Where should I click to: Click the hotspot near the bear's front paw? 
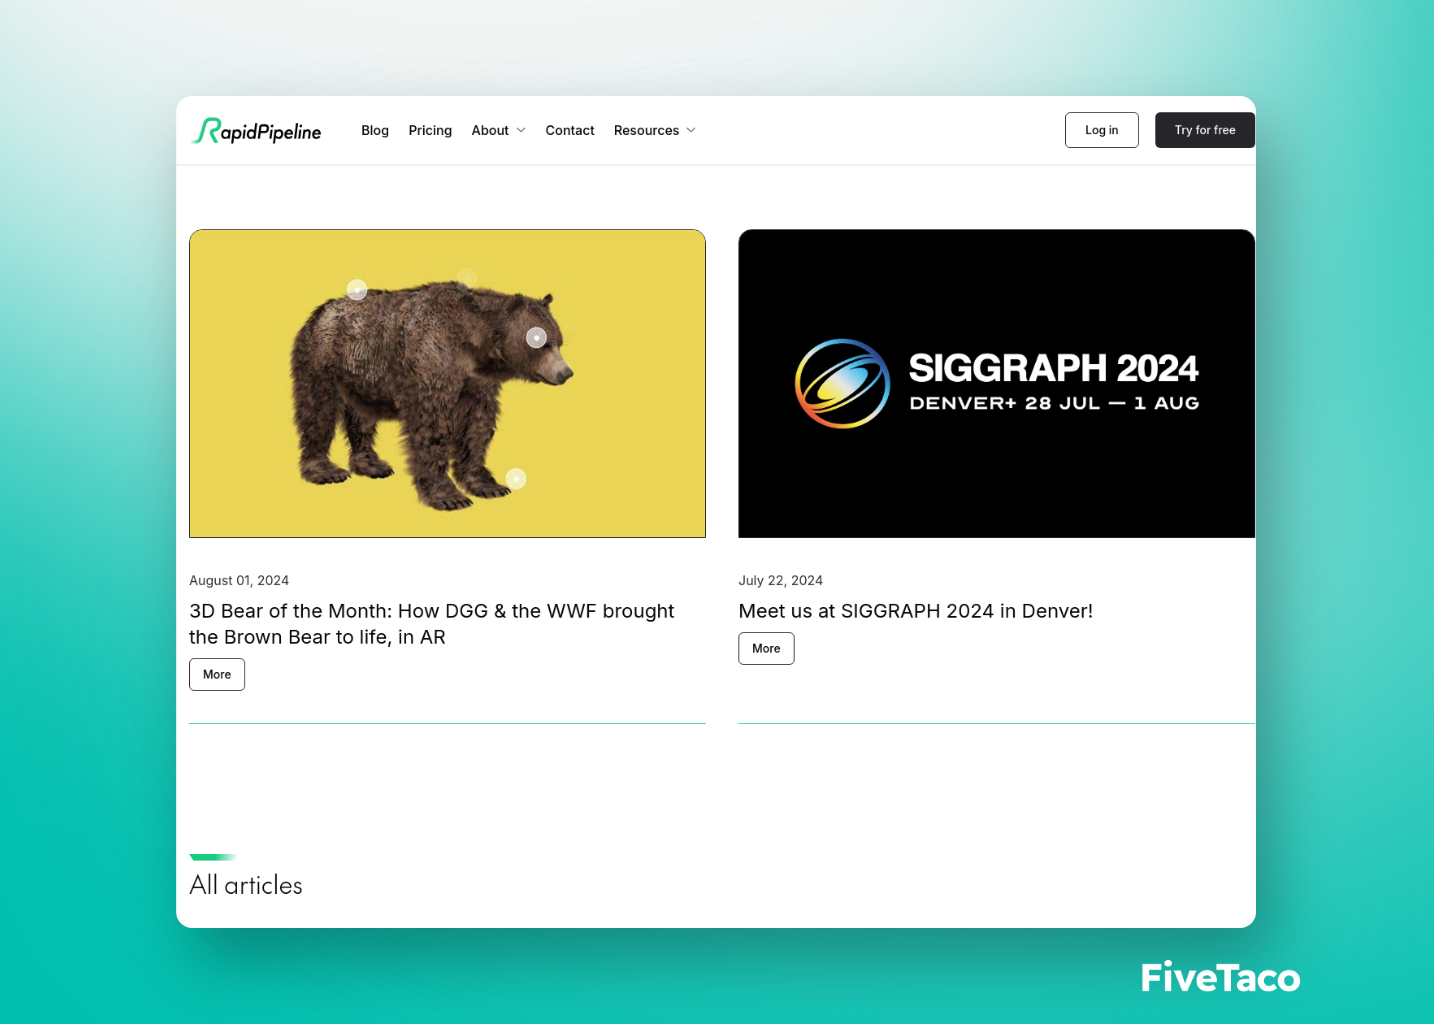pyautogui.click(x=516, y=479)
